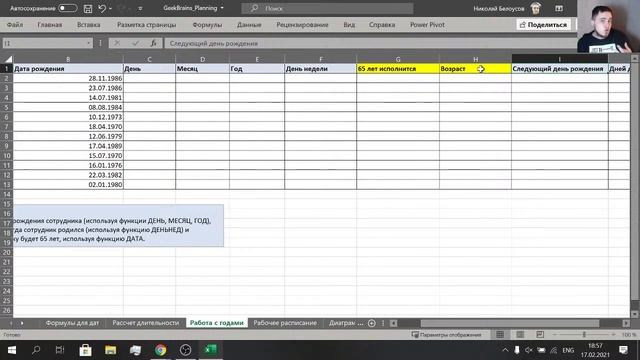The image size is (640, 360).
Task: Switch to Page Break Preview icon
Action: pos(540,335)
